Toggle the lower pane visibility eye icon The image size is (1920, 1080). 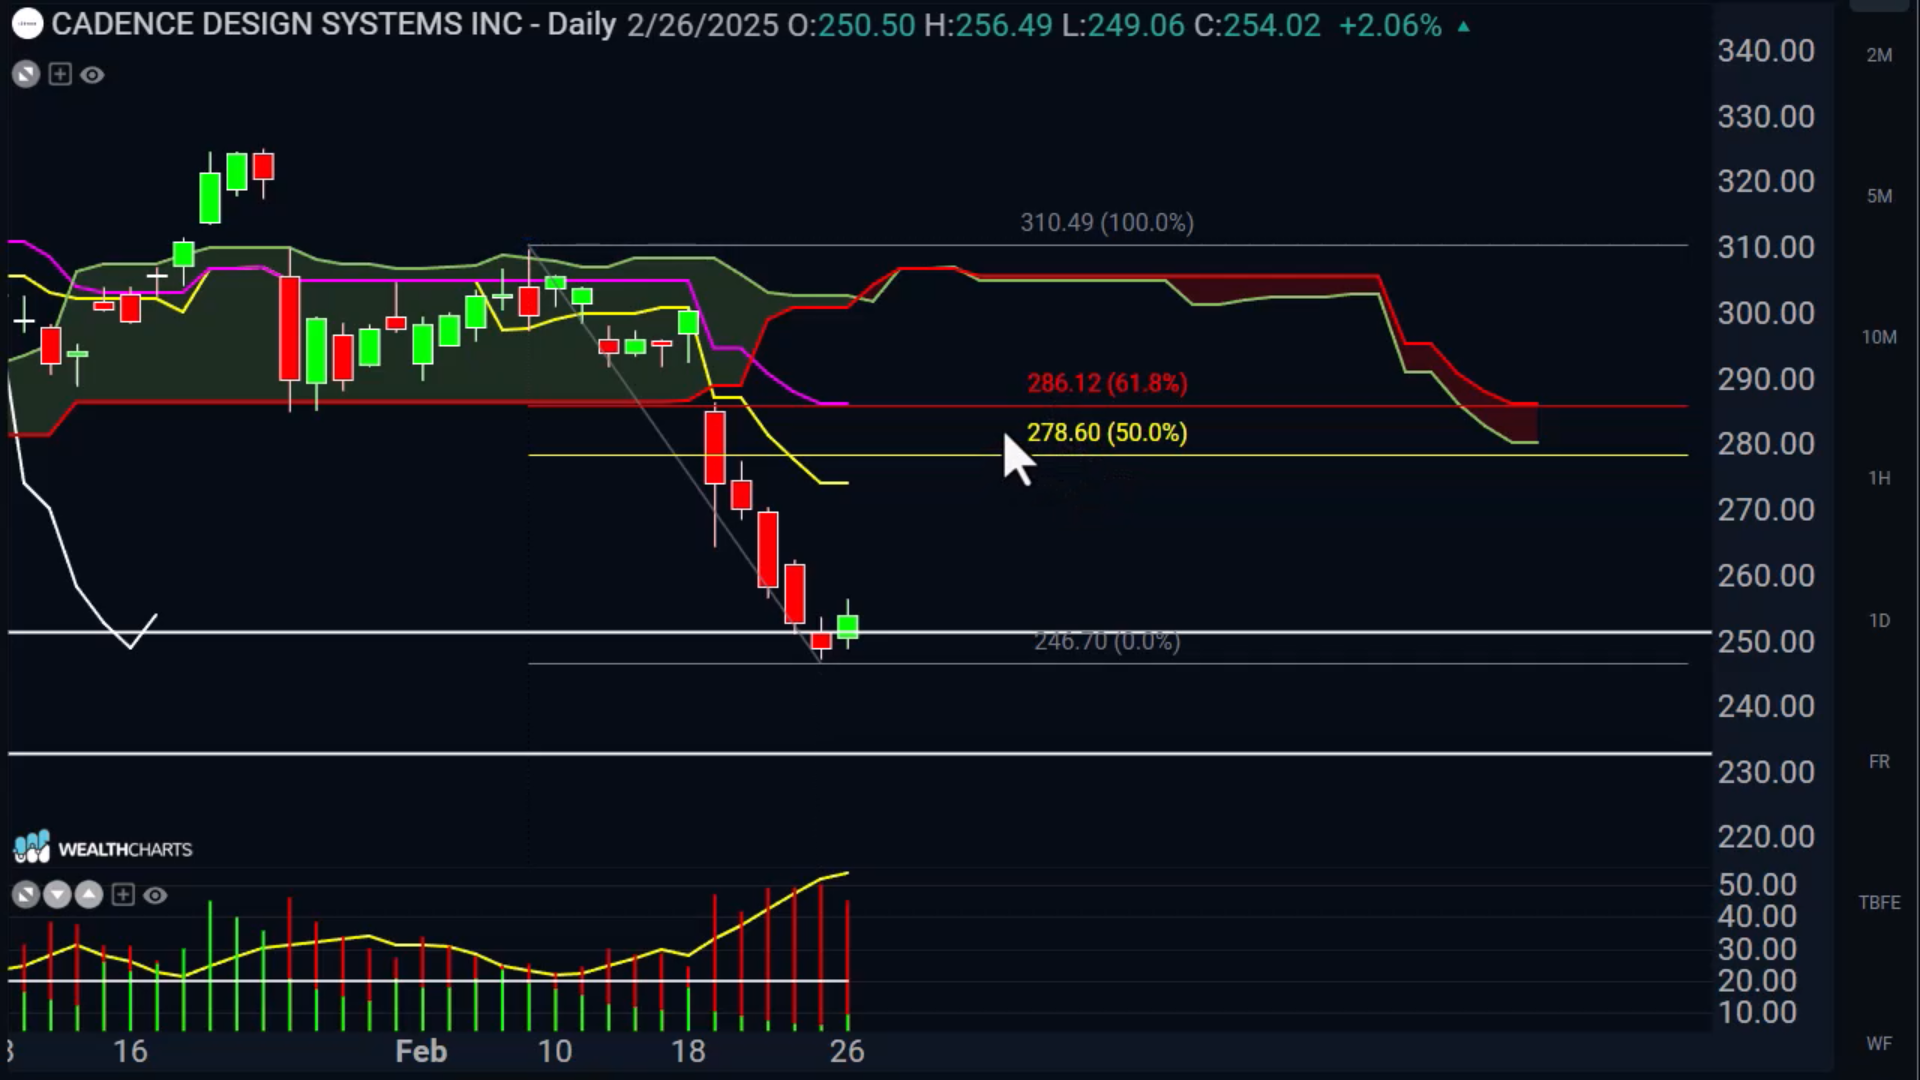tap(155, 895)
